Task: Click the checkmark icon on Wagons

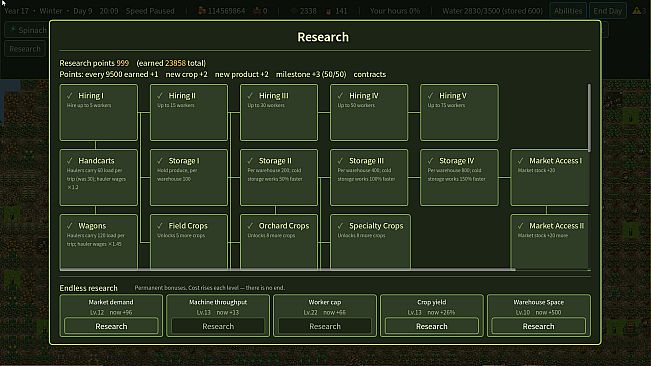Action: (x=69, y=226)
